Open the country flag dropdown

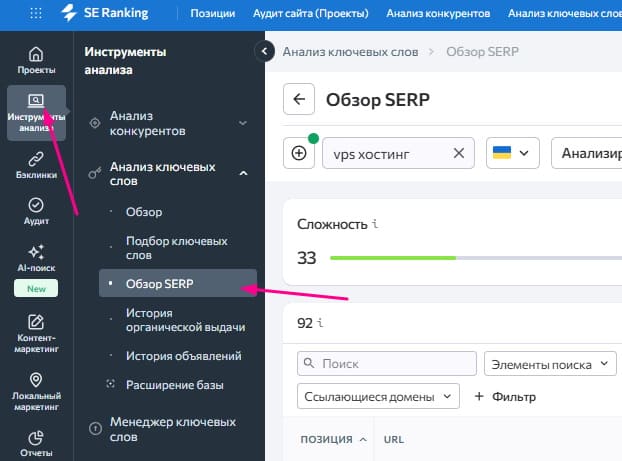click(513, 153)
